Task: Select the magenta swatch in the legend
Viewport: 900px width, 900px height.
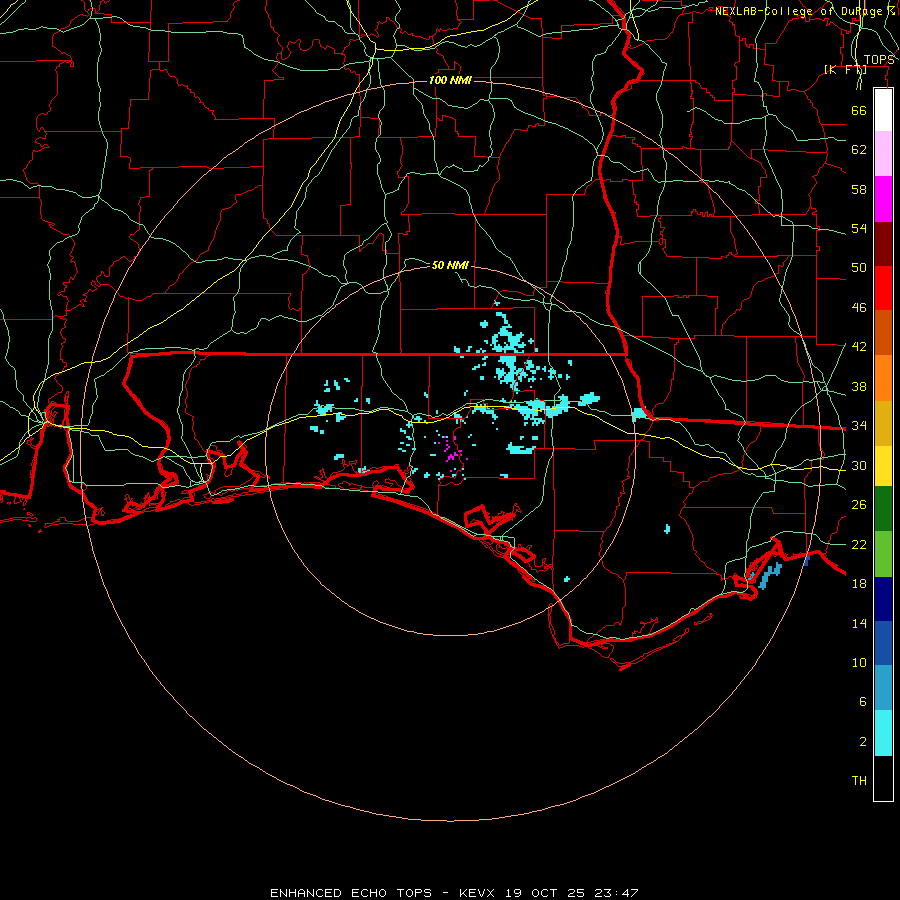Action: [883, 199]
